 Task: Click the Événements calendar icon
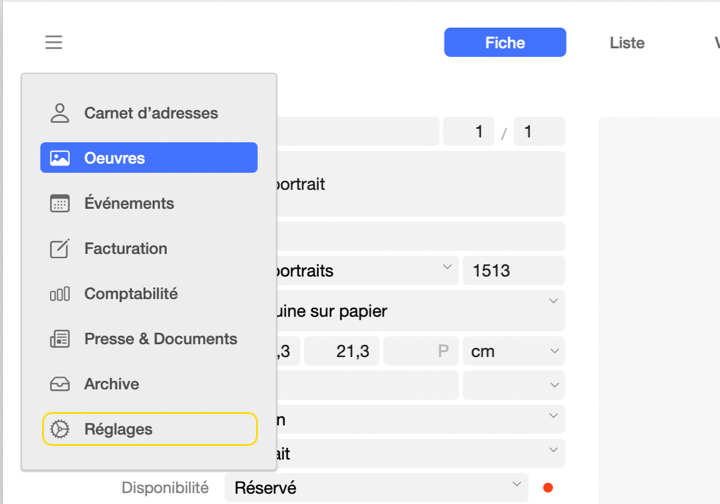[x=60, y=203]
